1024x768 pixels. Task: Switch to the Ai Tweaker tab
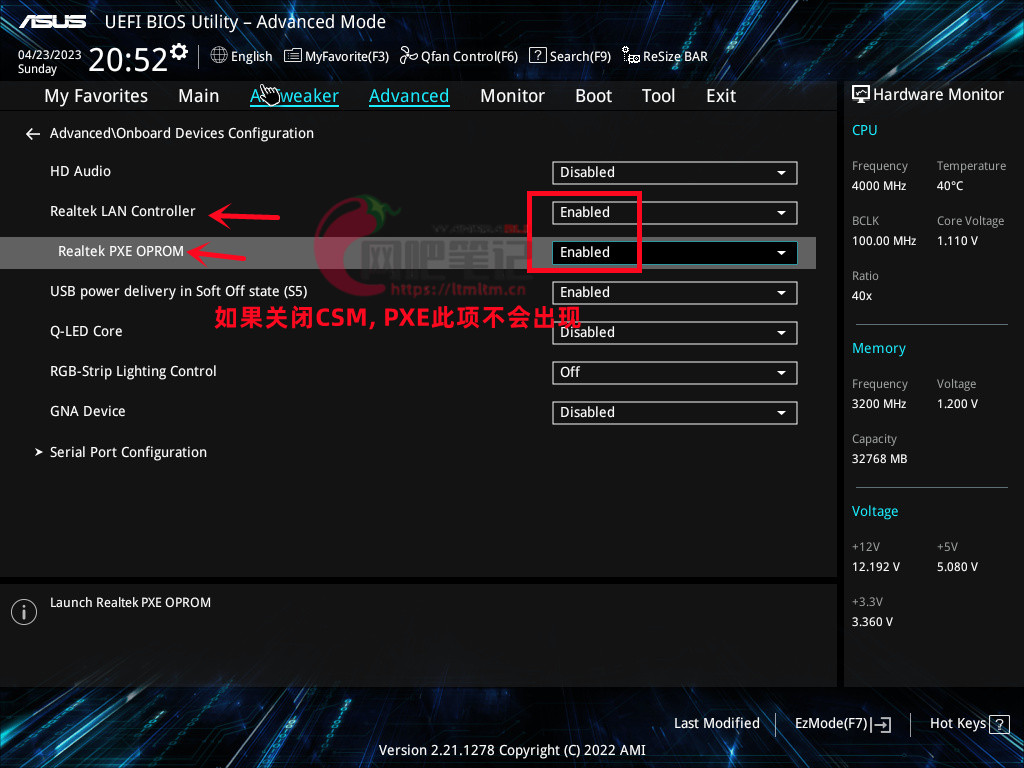tap(295, 96)
